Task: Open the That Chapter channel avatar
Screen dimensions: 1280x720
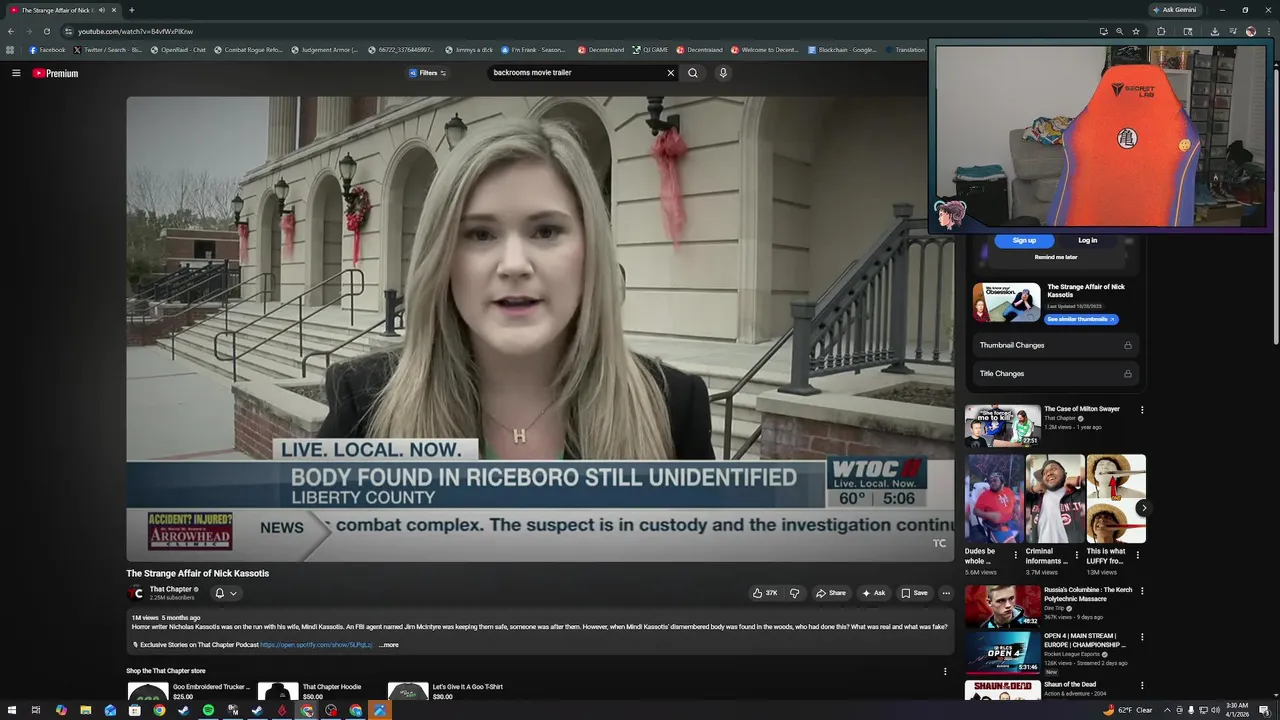Action: [137, 593]
